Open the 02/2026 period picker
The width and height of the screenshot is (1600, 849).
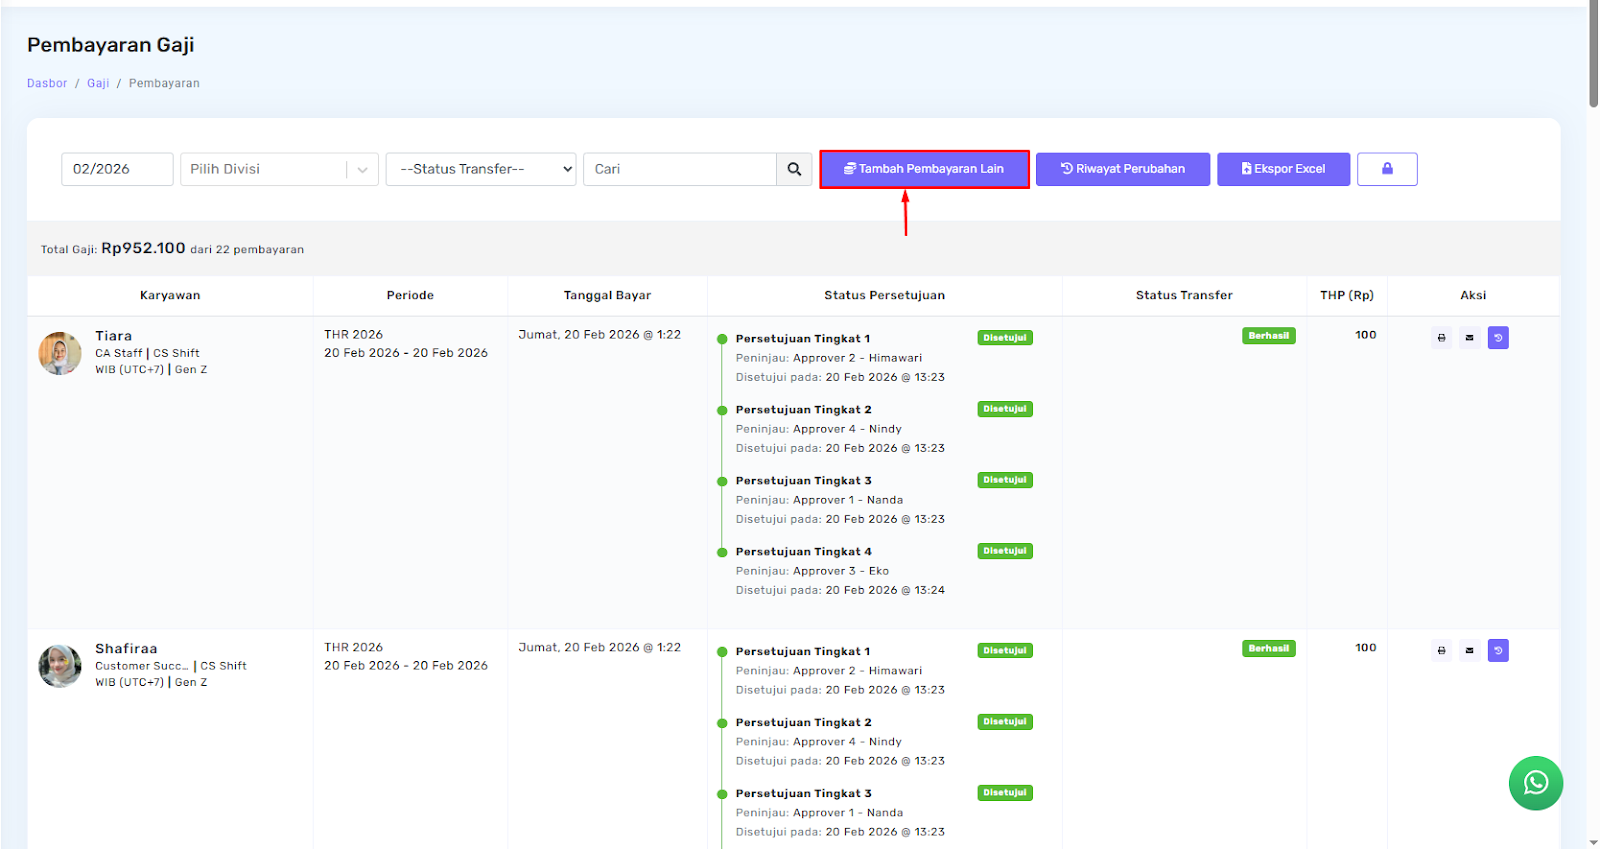[x=117, y=169]
